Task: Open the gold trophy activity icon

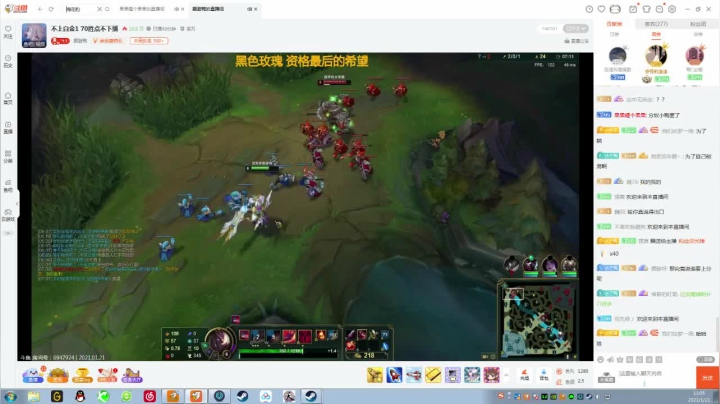Action: coord(83,375)
